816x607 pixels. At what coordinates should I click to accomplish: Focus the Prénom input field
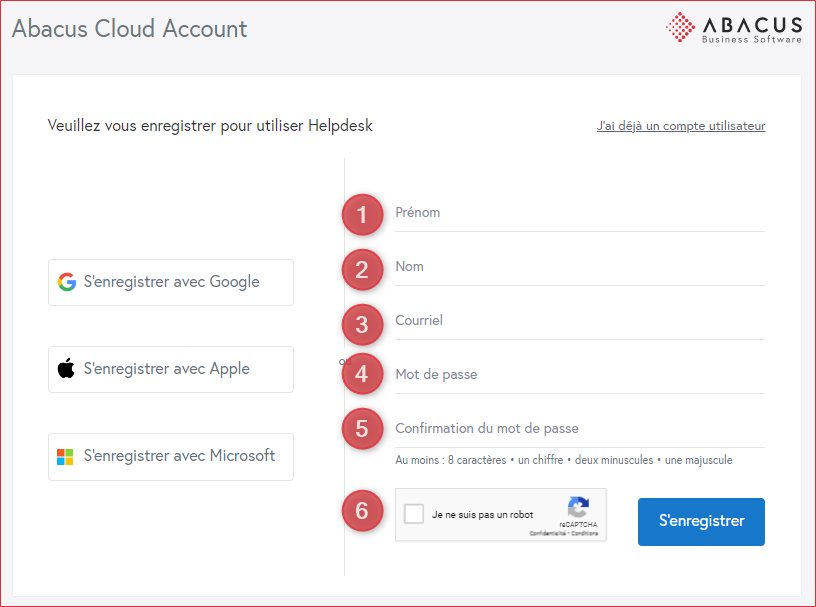[x=580, y=213]
